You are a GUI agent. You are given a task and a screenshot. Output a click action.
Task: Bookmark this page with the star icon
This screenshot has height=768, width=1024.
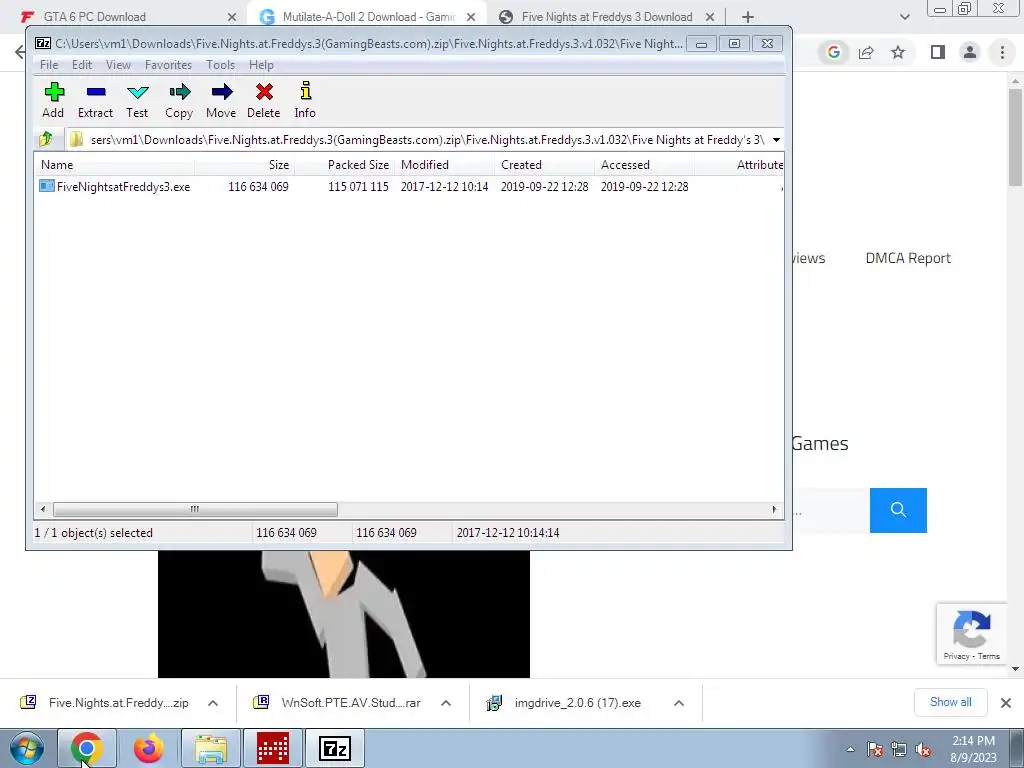tap(898, 52)
